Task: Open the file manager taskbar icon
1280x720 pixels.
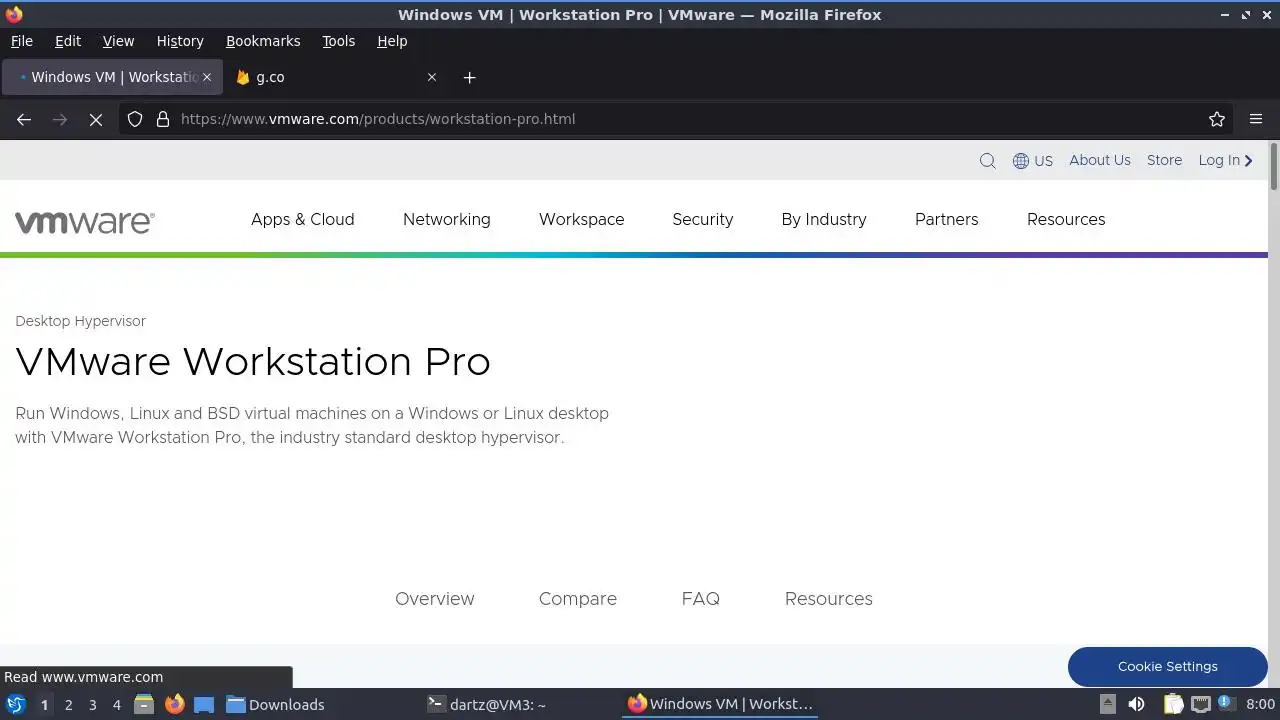Action: click(144, 704)
